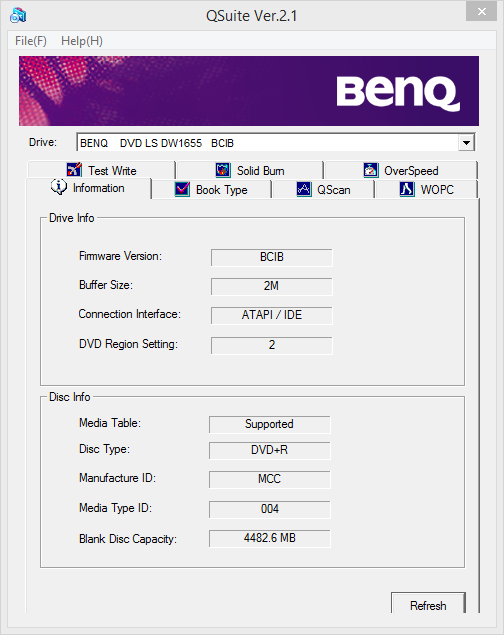Viewport: 504px width, 635px height.
Task: Click the Media Table value Supported
Action: [x=270, y=424]
